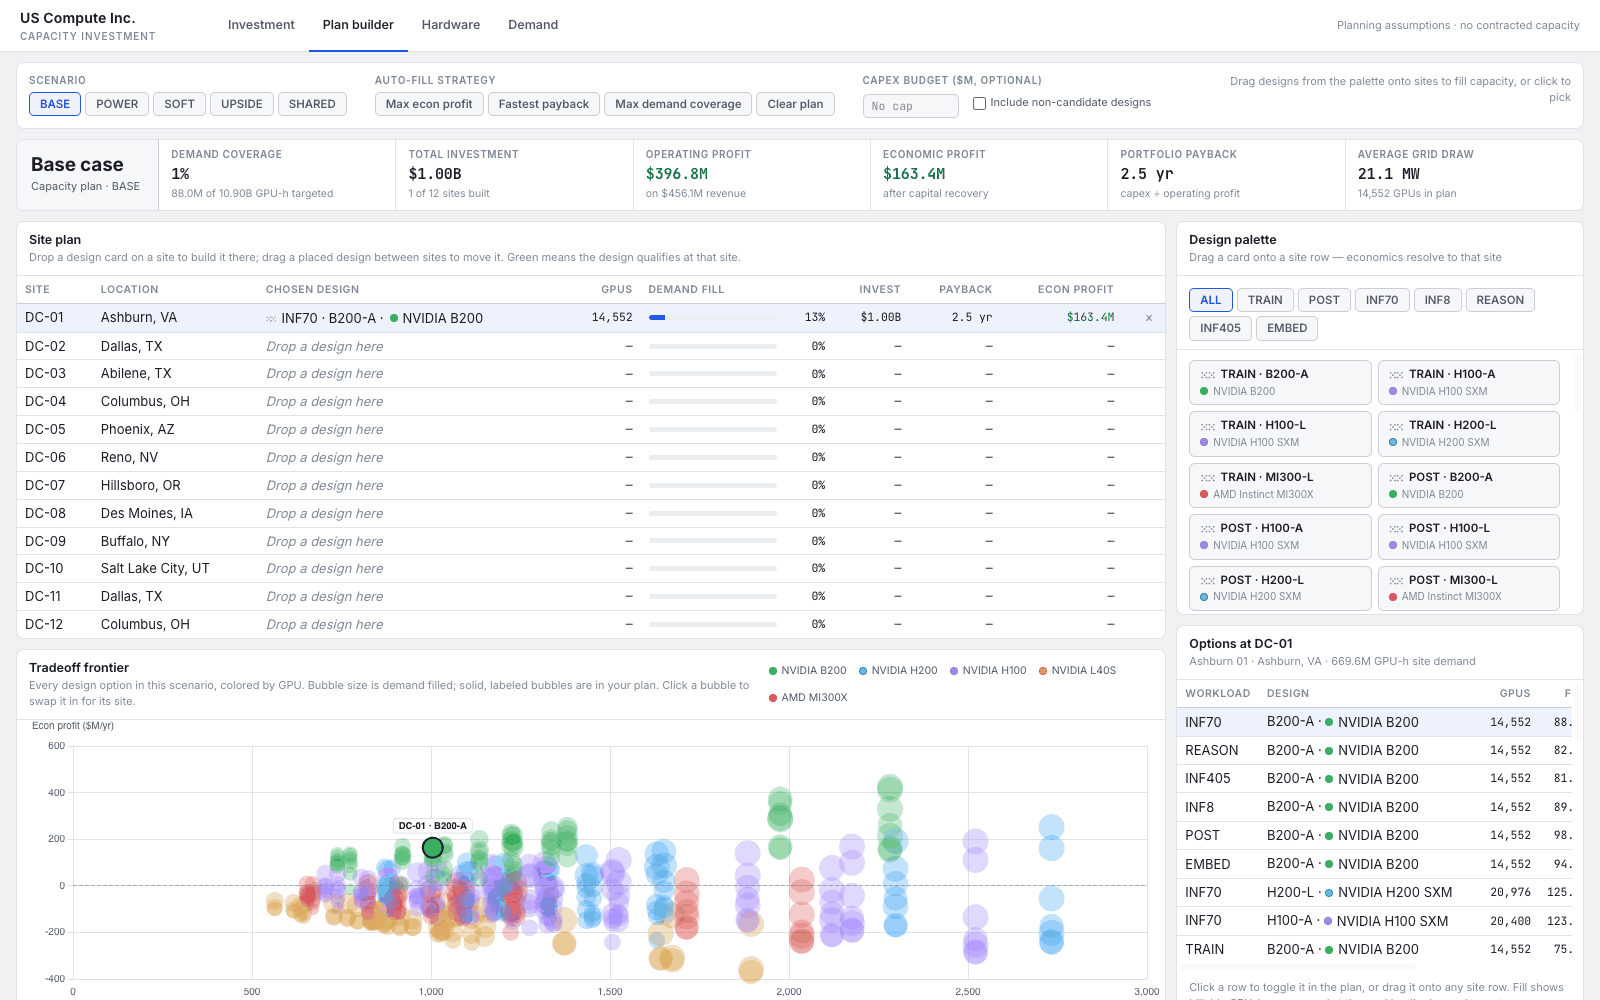Select DC-12 Columbus, OH site row
This screenshot has width=1600, height=1000.
click(591, 624)
